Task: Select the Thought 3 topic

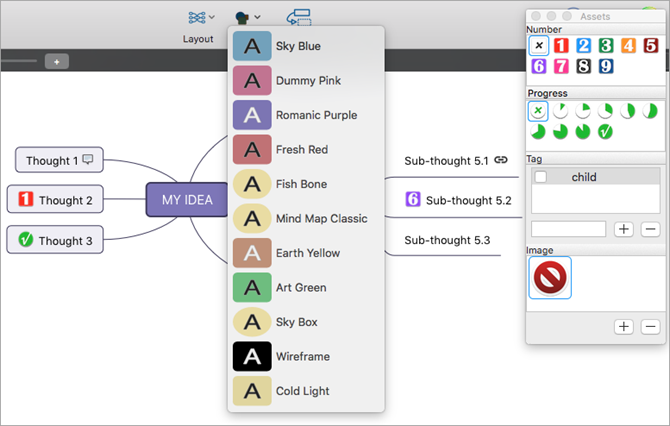Action: point(55,239)
